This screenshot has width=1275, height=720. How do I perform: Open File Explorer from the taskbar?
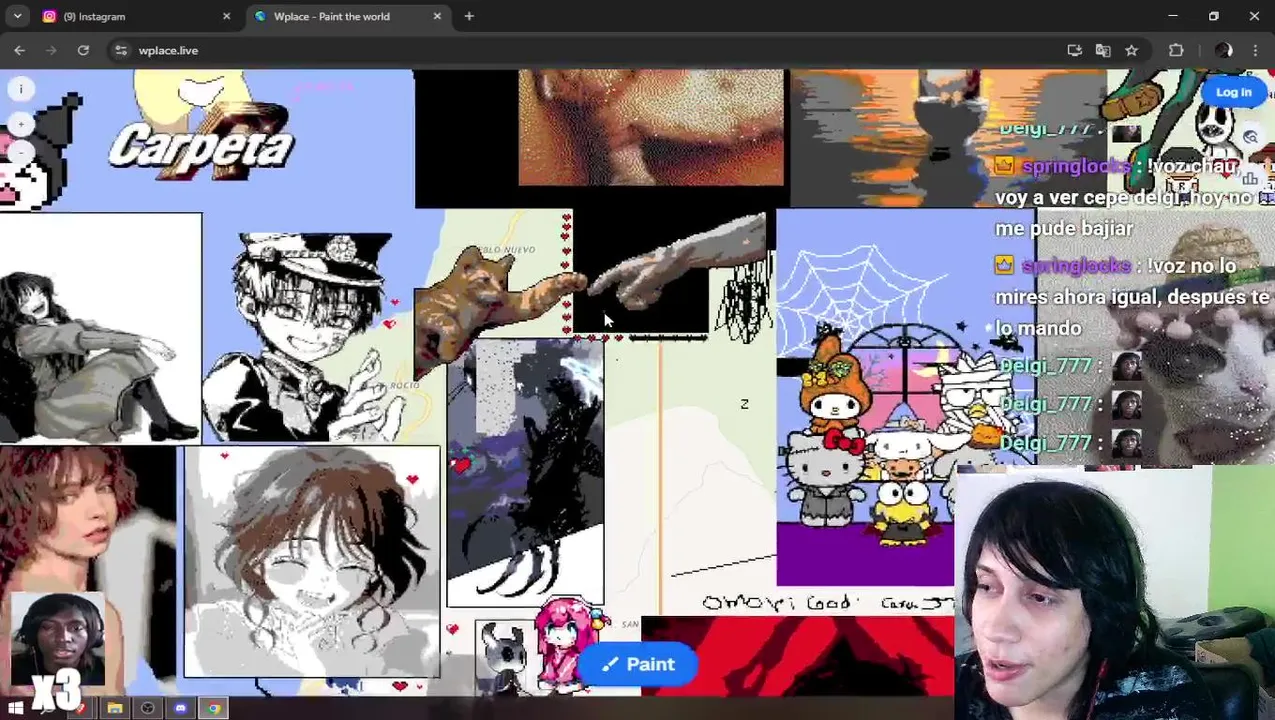coord(115,708)
